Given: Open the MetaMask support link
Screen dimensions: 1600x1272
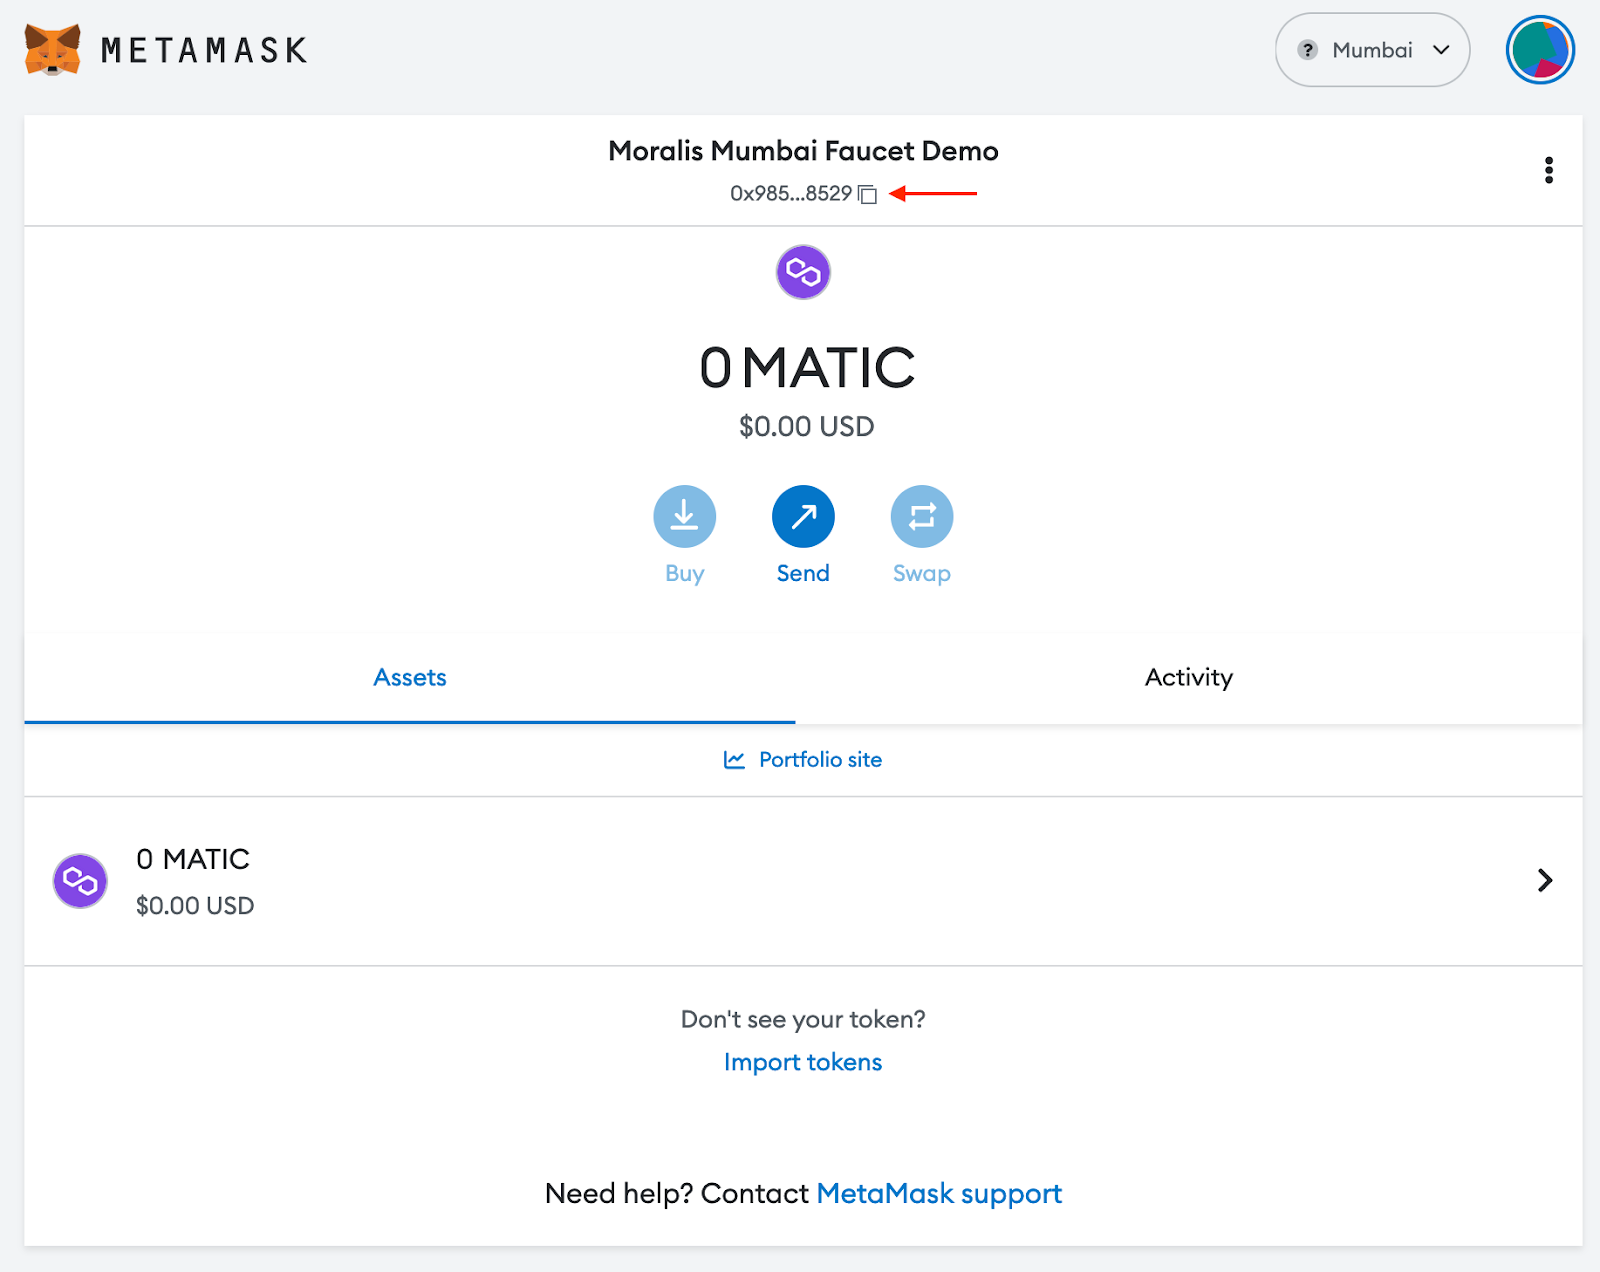Looking at the screenshot, I should coord(939,1194).
